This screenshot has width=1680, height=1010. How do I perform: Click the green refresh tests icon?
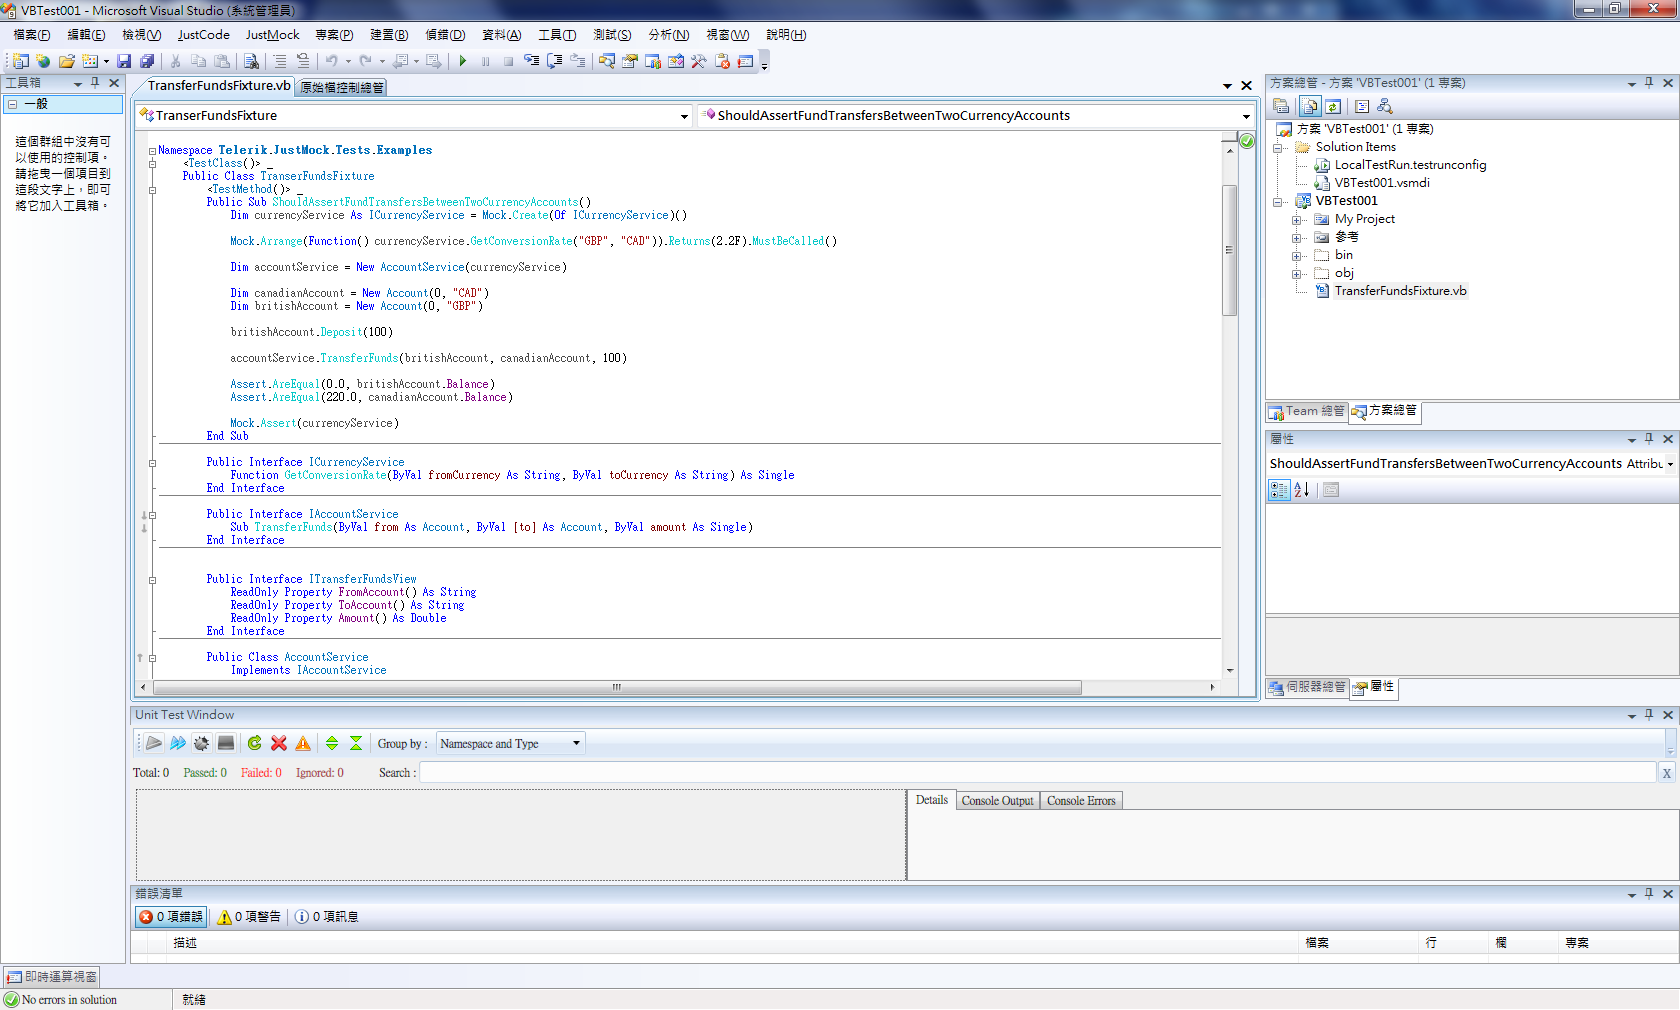tap(254, 743)
